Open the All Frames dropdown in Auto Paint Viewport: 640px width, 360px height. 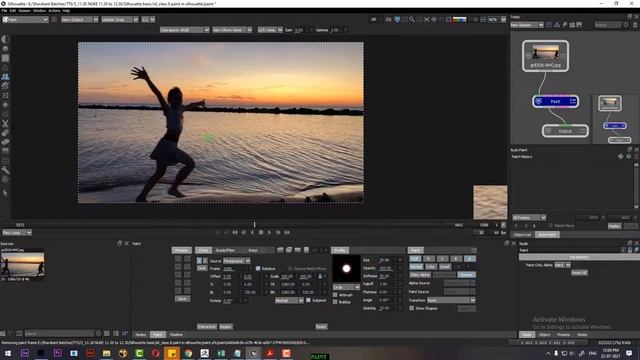(529, 218)
